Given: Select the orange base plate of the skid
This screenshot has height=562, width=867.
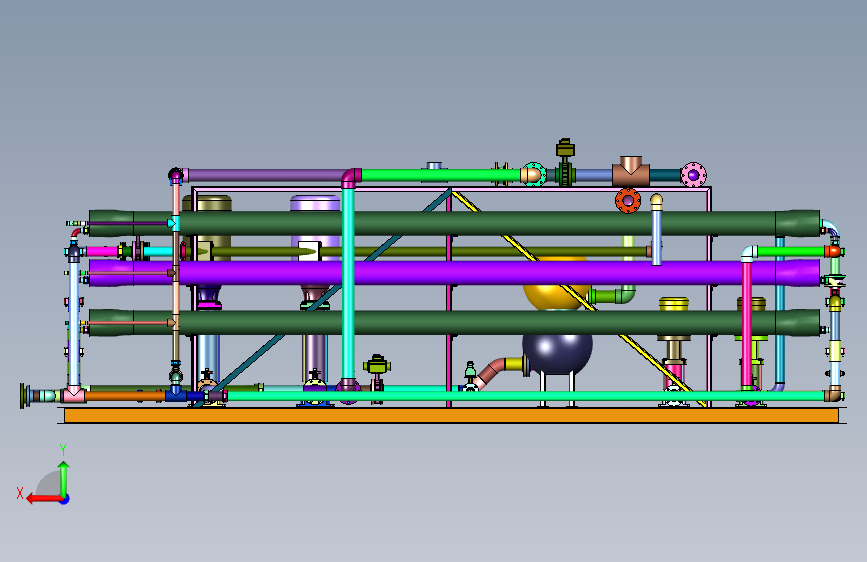Looking at the screenshot, I should [451, 415].
